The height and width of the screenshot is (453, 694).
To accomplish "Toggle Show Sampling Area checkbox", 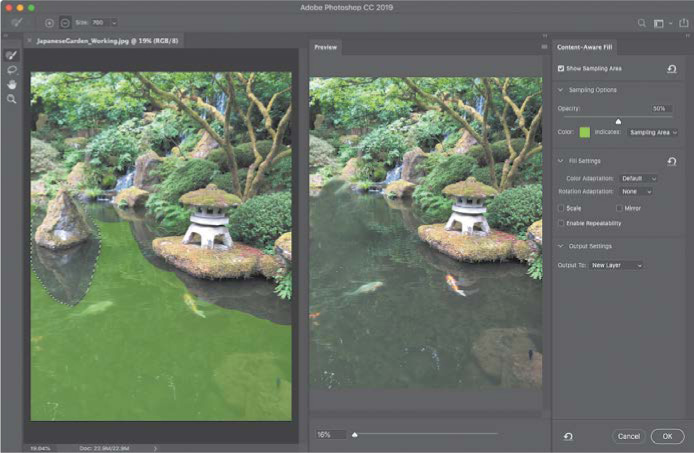I will coord(561,68).
